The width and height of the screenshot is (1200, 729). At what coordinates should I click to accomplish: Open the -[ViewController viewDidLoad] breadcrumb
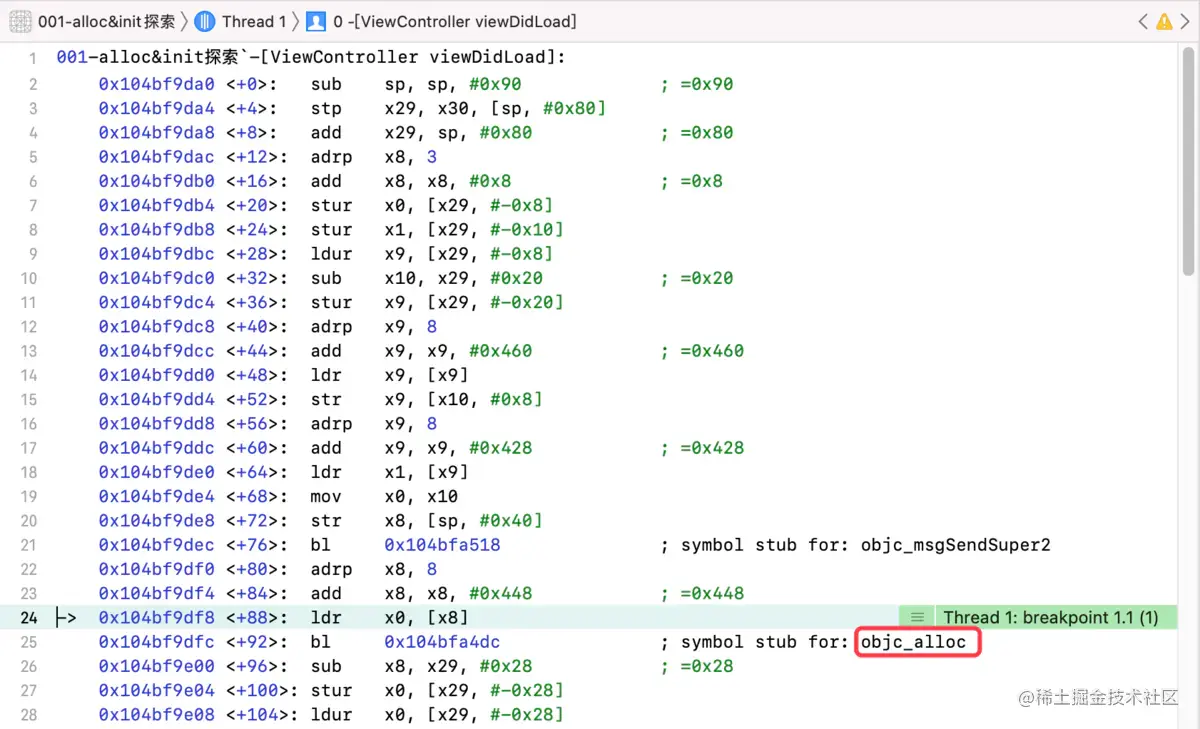tap(455, 21)
